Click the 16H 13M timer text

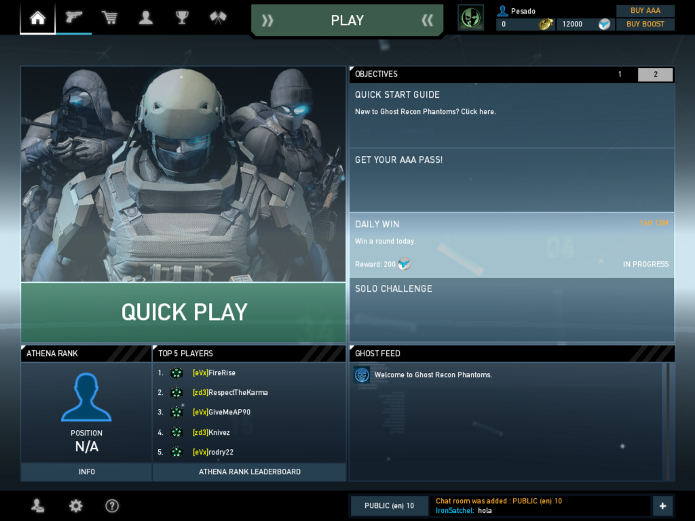pos(654,223)
